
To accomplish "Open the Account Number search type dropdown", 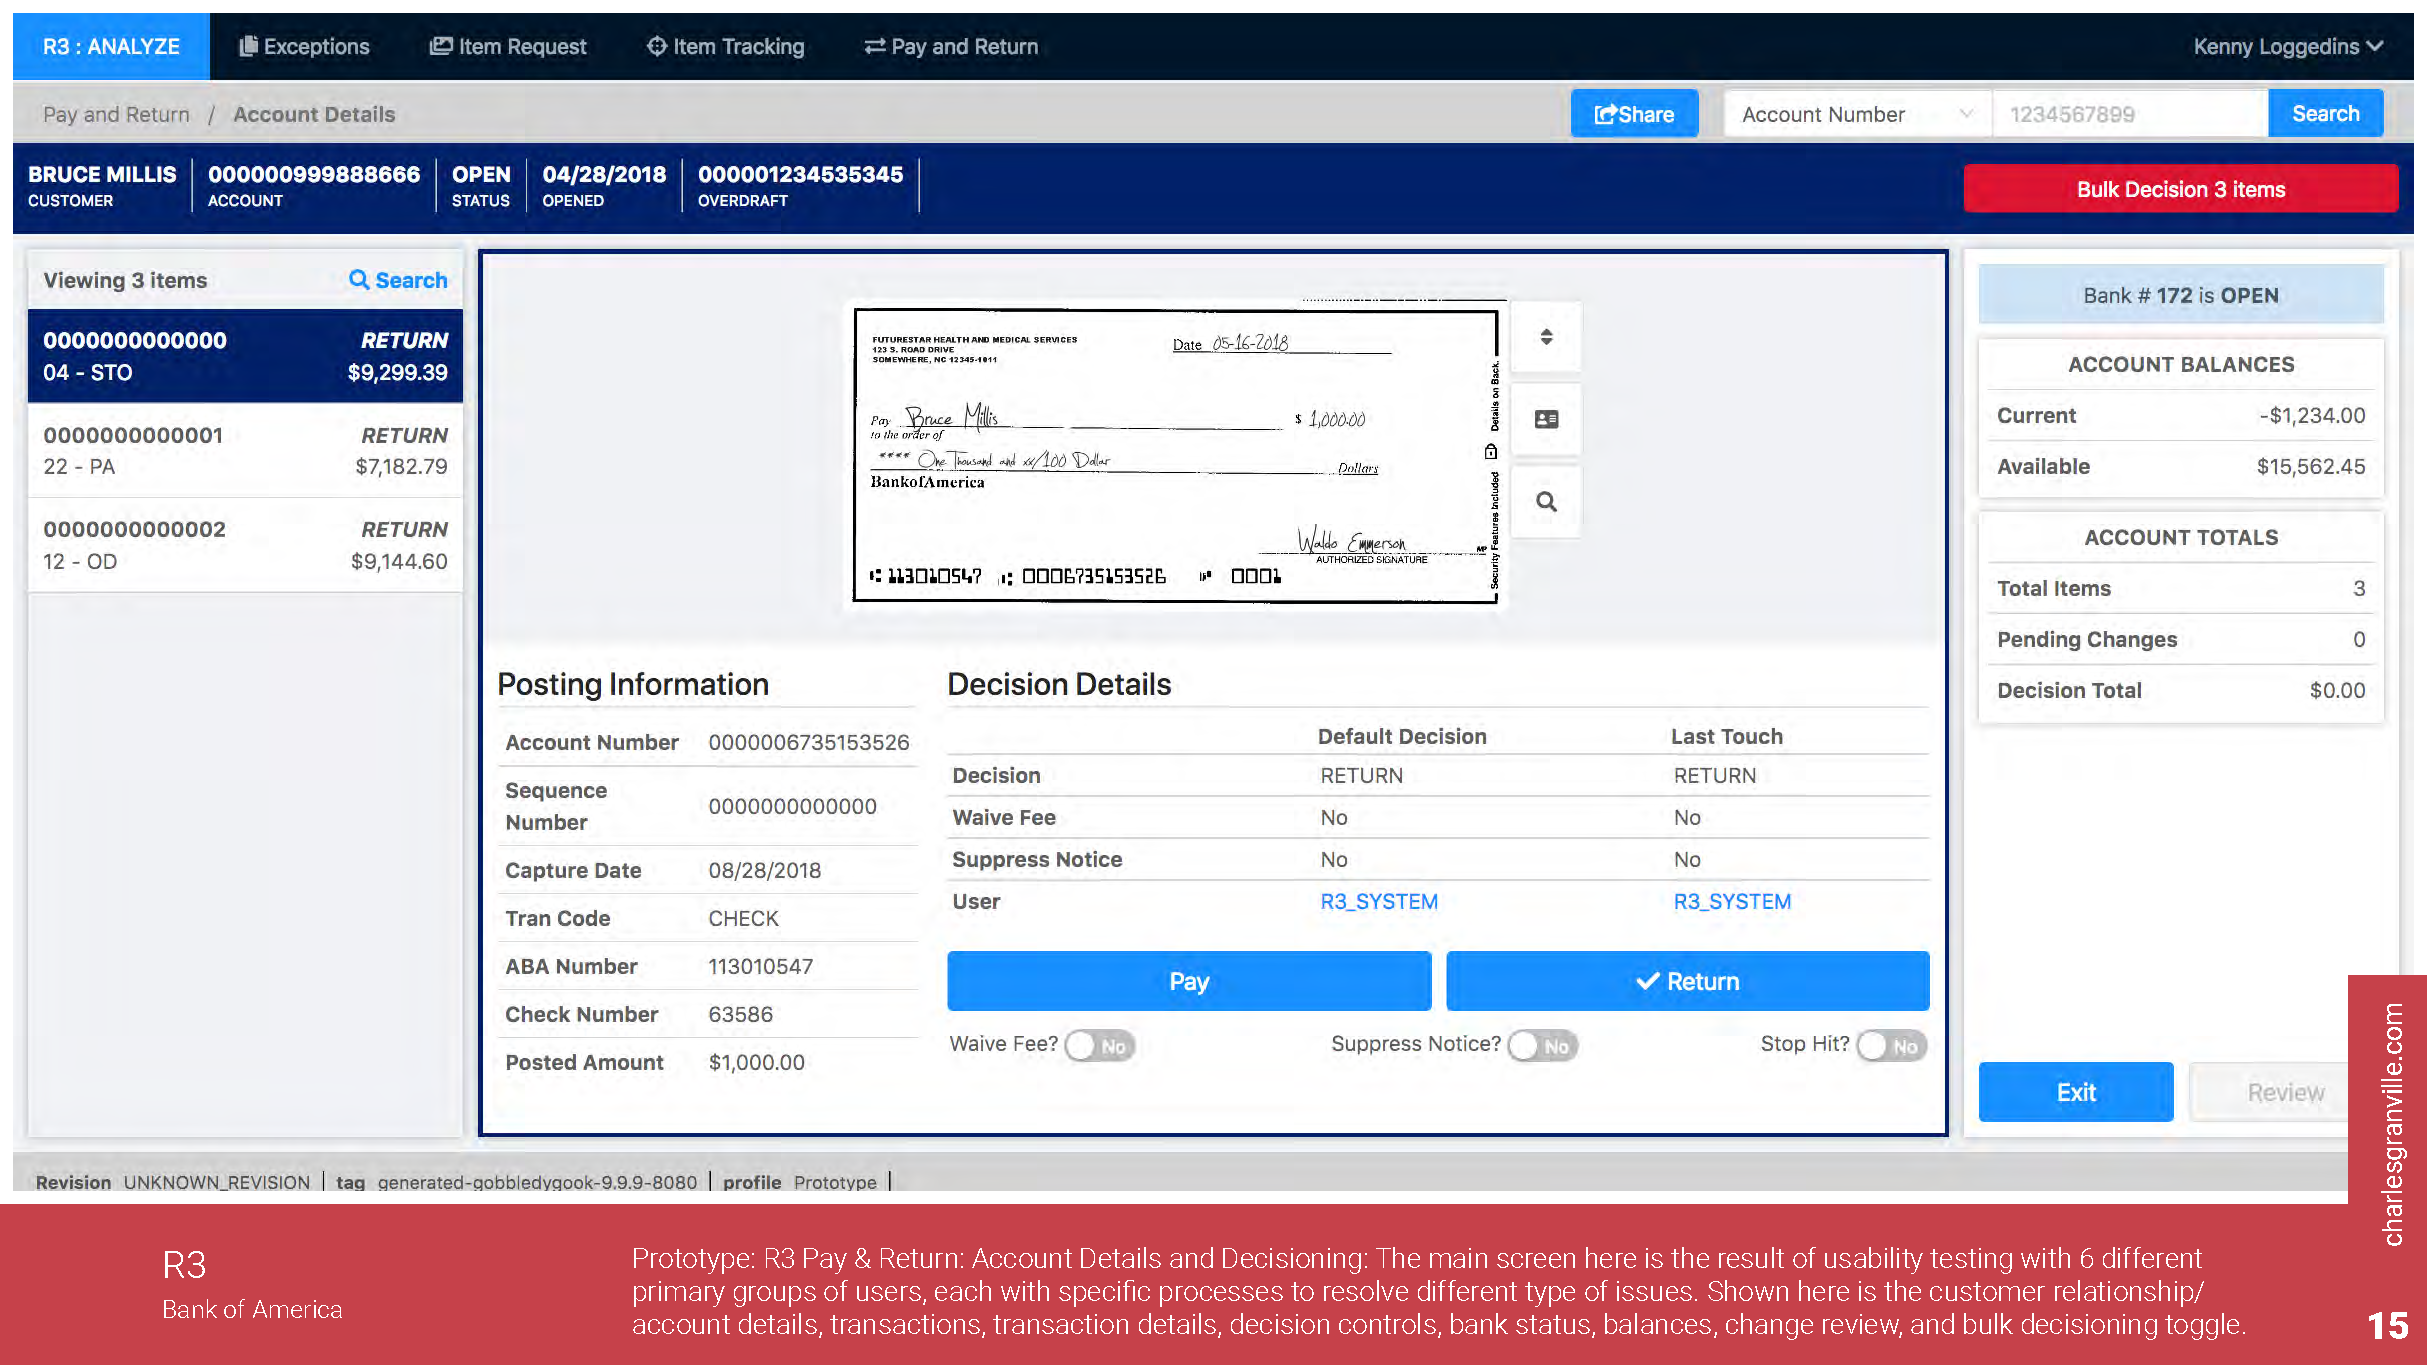I will click(x=1856, y=114).
